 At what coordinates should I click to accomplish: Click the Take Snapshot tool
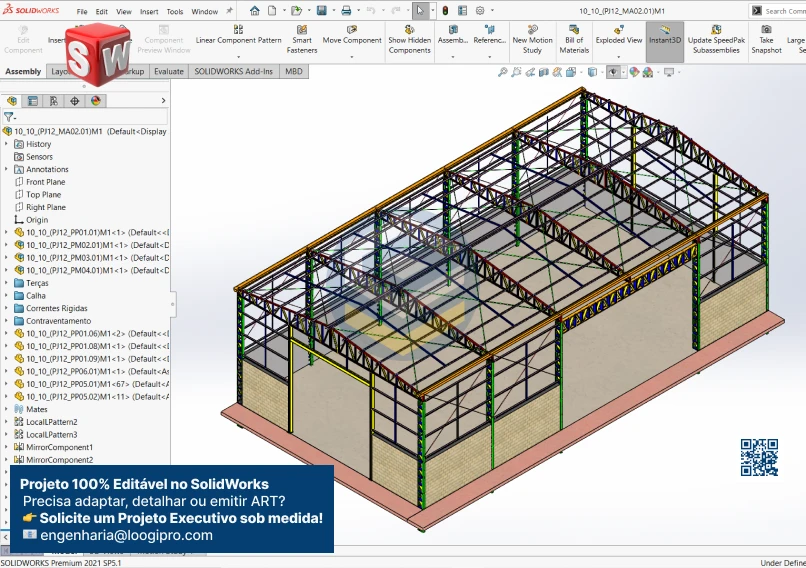(x=766, y=39)
